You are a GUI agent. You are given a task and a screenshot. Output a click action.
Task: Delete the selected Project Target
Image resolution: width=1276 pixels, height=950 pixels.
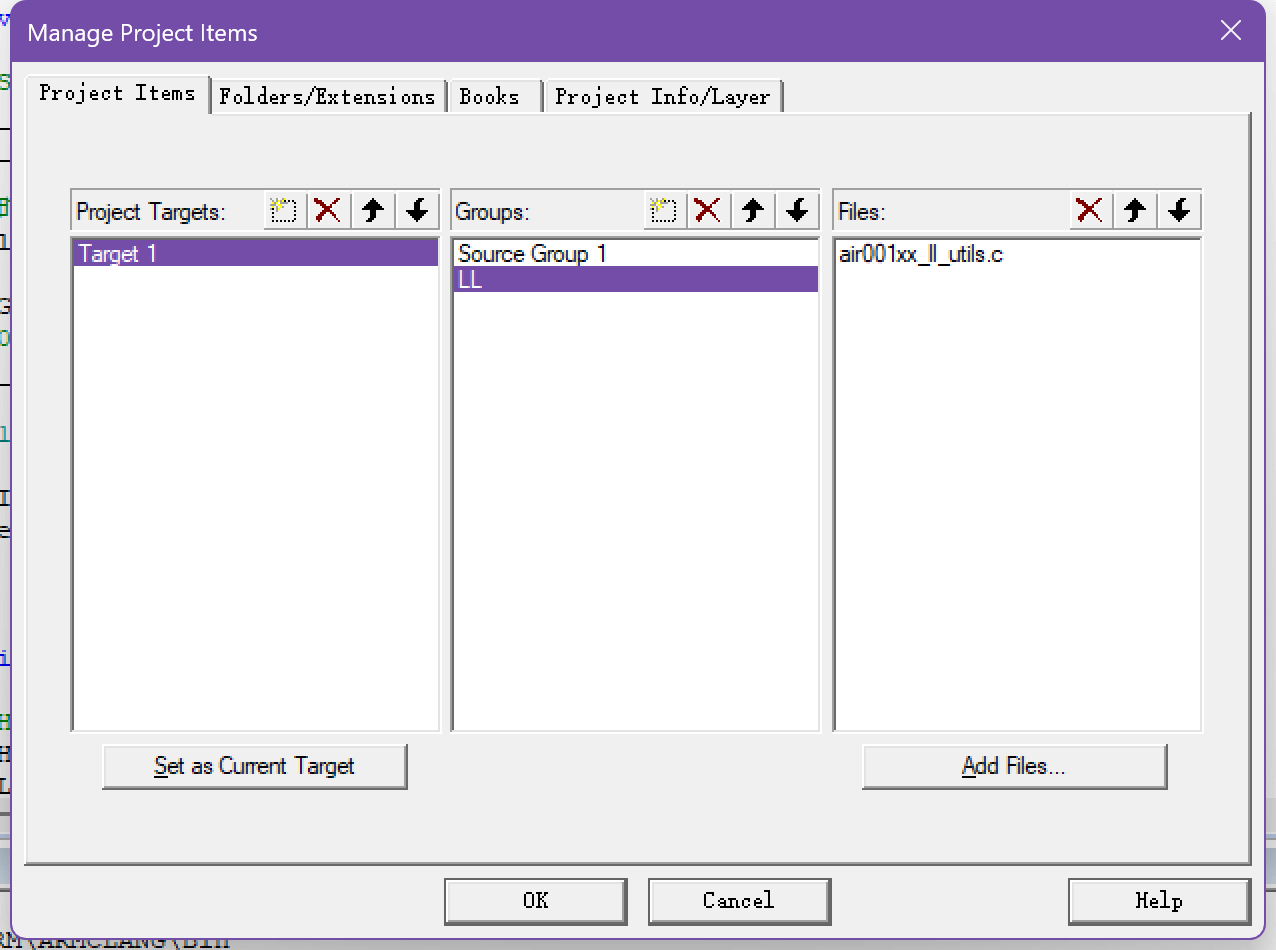pyautogui.click(x=328, y=211)
